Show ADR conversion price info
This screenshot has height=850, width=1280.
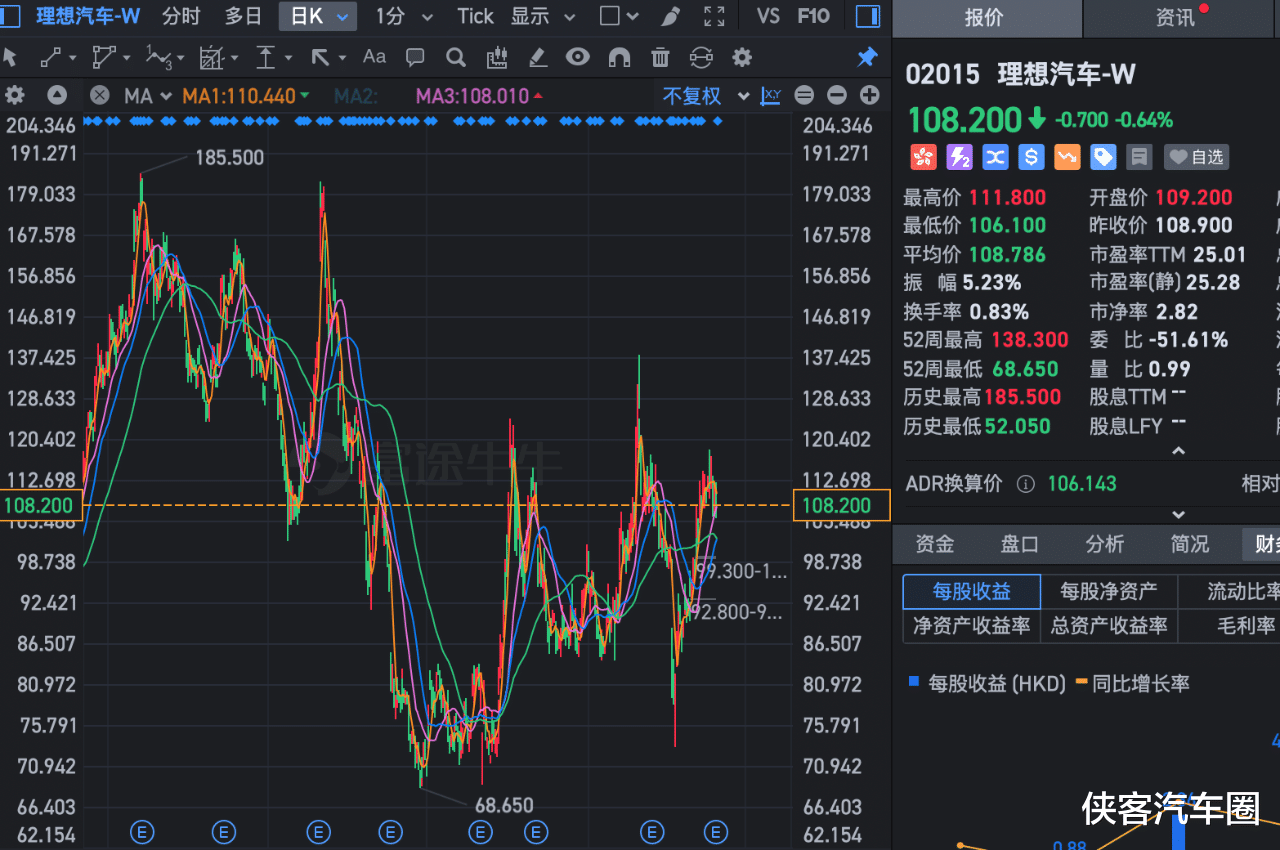(1025, 484)
